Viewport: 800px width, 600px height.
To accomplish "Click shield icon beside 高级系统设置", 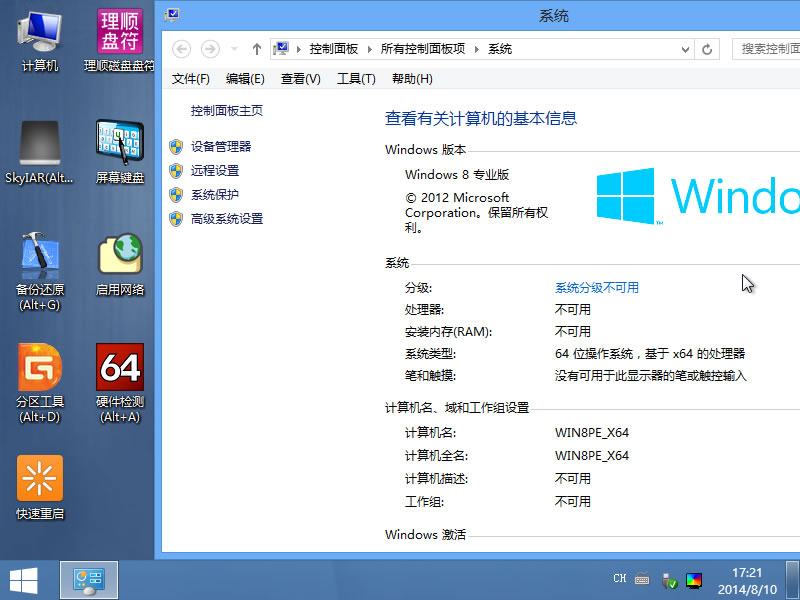I will 176,219.
